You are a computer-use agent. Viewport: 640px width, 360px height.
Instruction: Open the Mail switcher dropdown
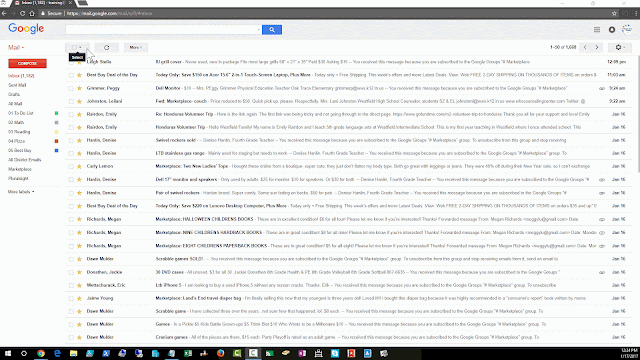tap(16, 47)
